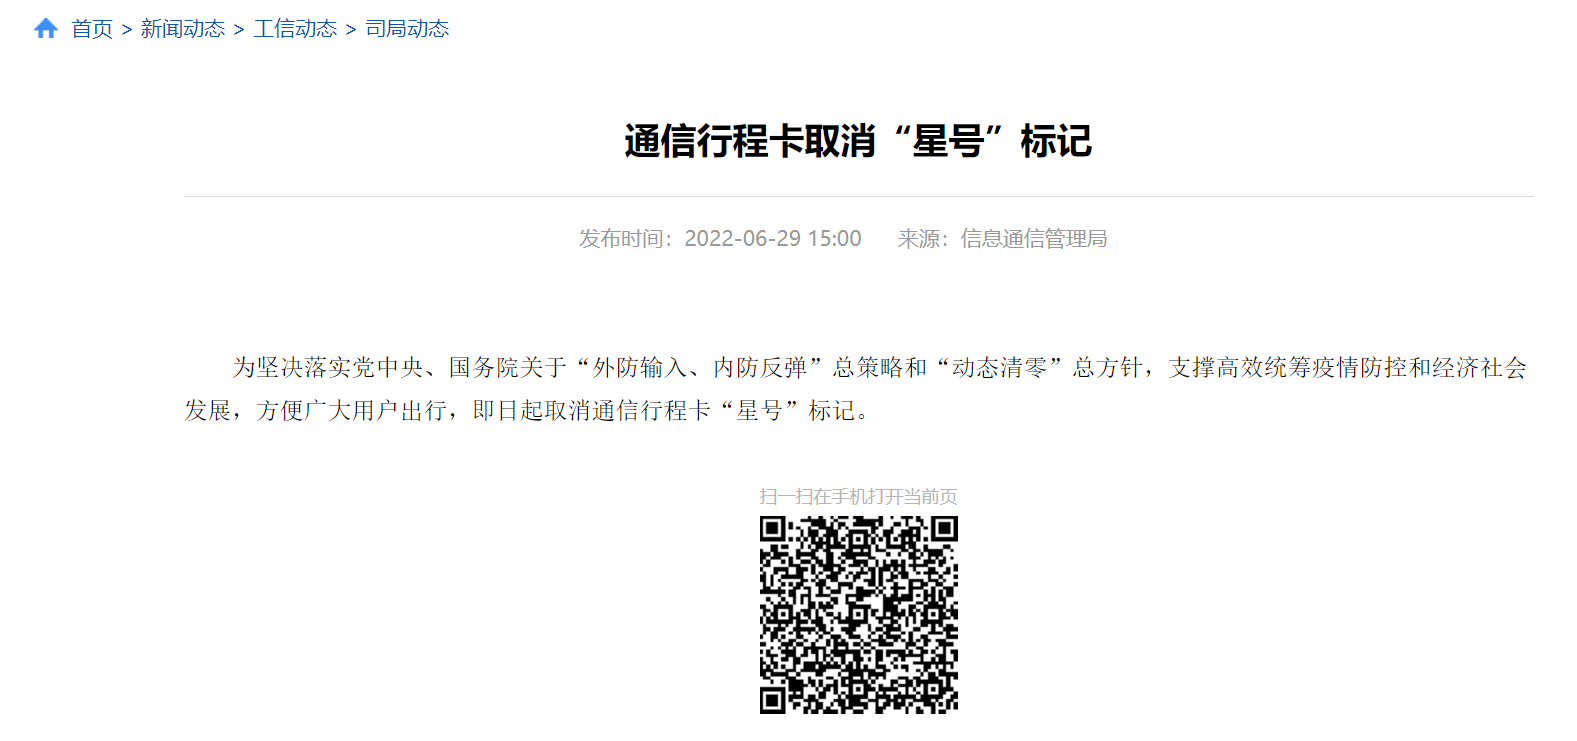Open the 首页 breadcrumb link
The width and height of the screenshot is (1577, 741).
tap(92, 29)
